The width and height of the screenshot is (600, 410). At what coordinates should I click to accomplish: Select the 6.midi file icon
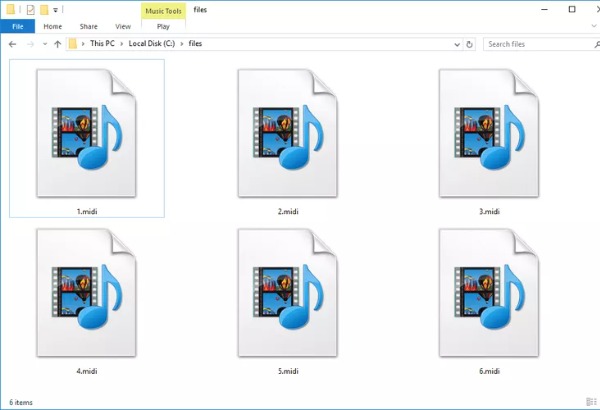[x=489, y=293]
